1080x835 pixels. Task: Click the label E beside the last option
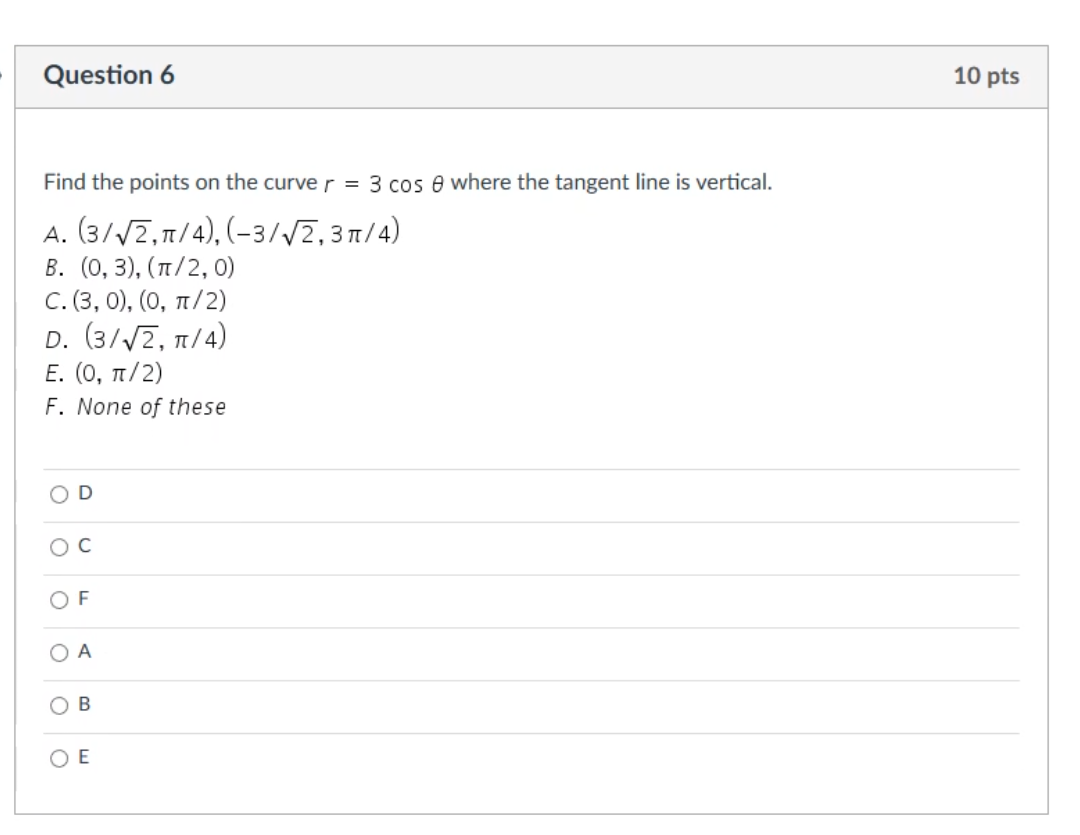pos(84,757)
